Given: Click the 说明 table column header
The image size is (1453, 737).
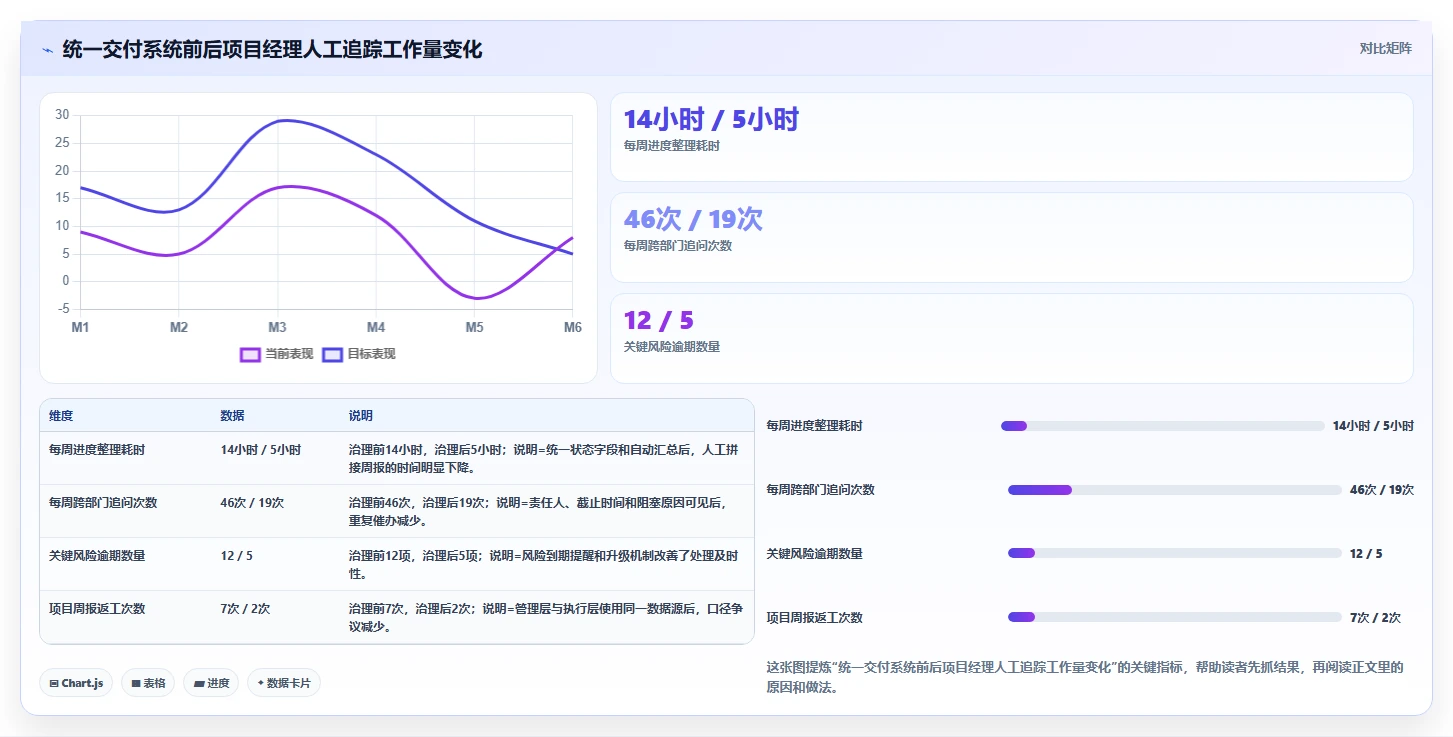Looking at the screenshot, I should (x=360, y=416).
